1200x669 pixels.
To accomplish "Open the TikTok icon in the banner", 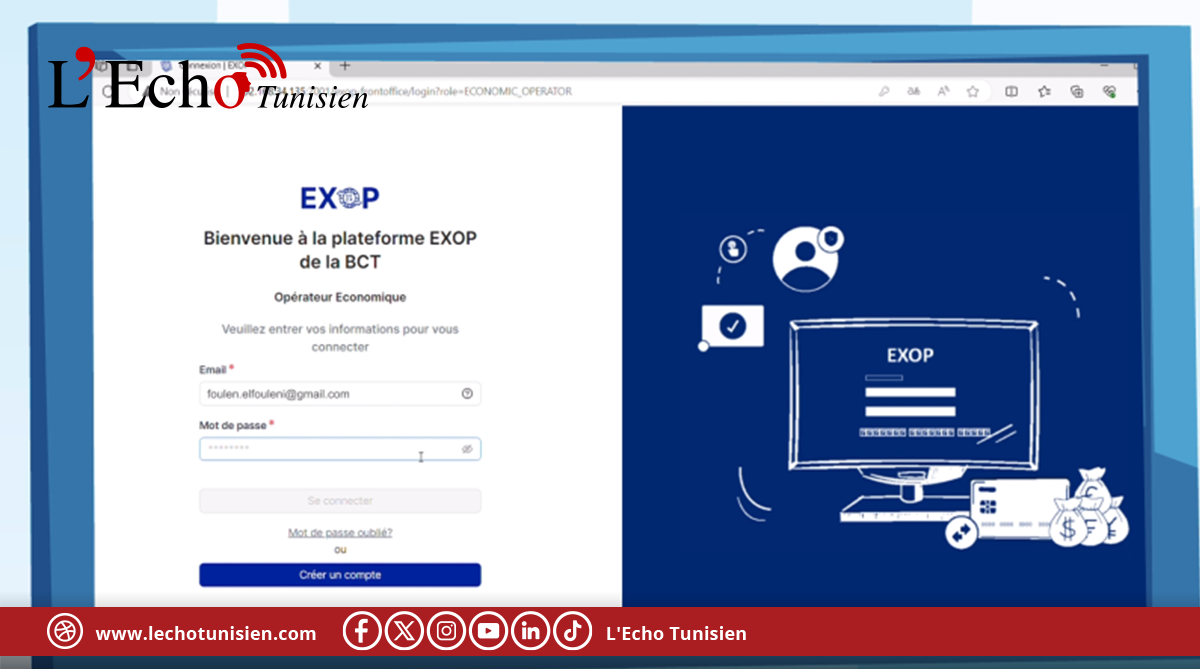I will pyautogui.click(x=573, y=632).
